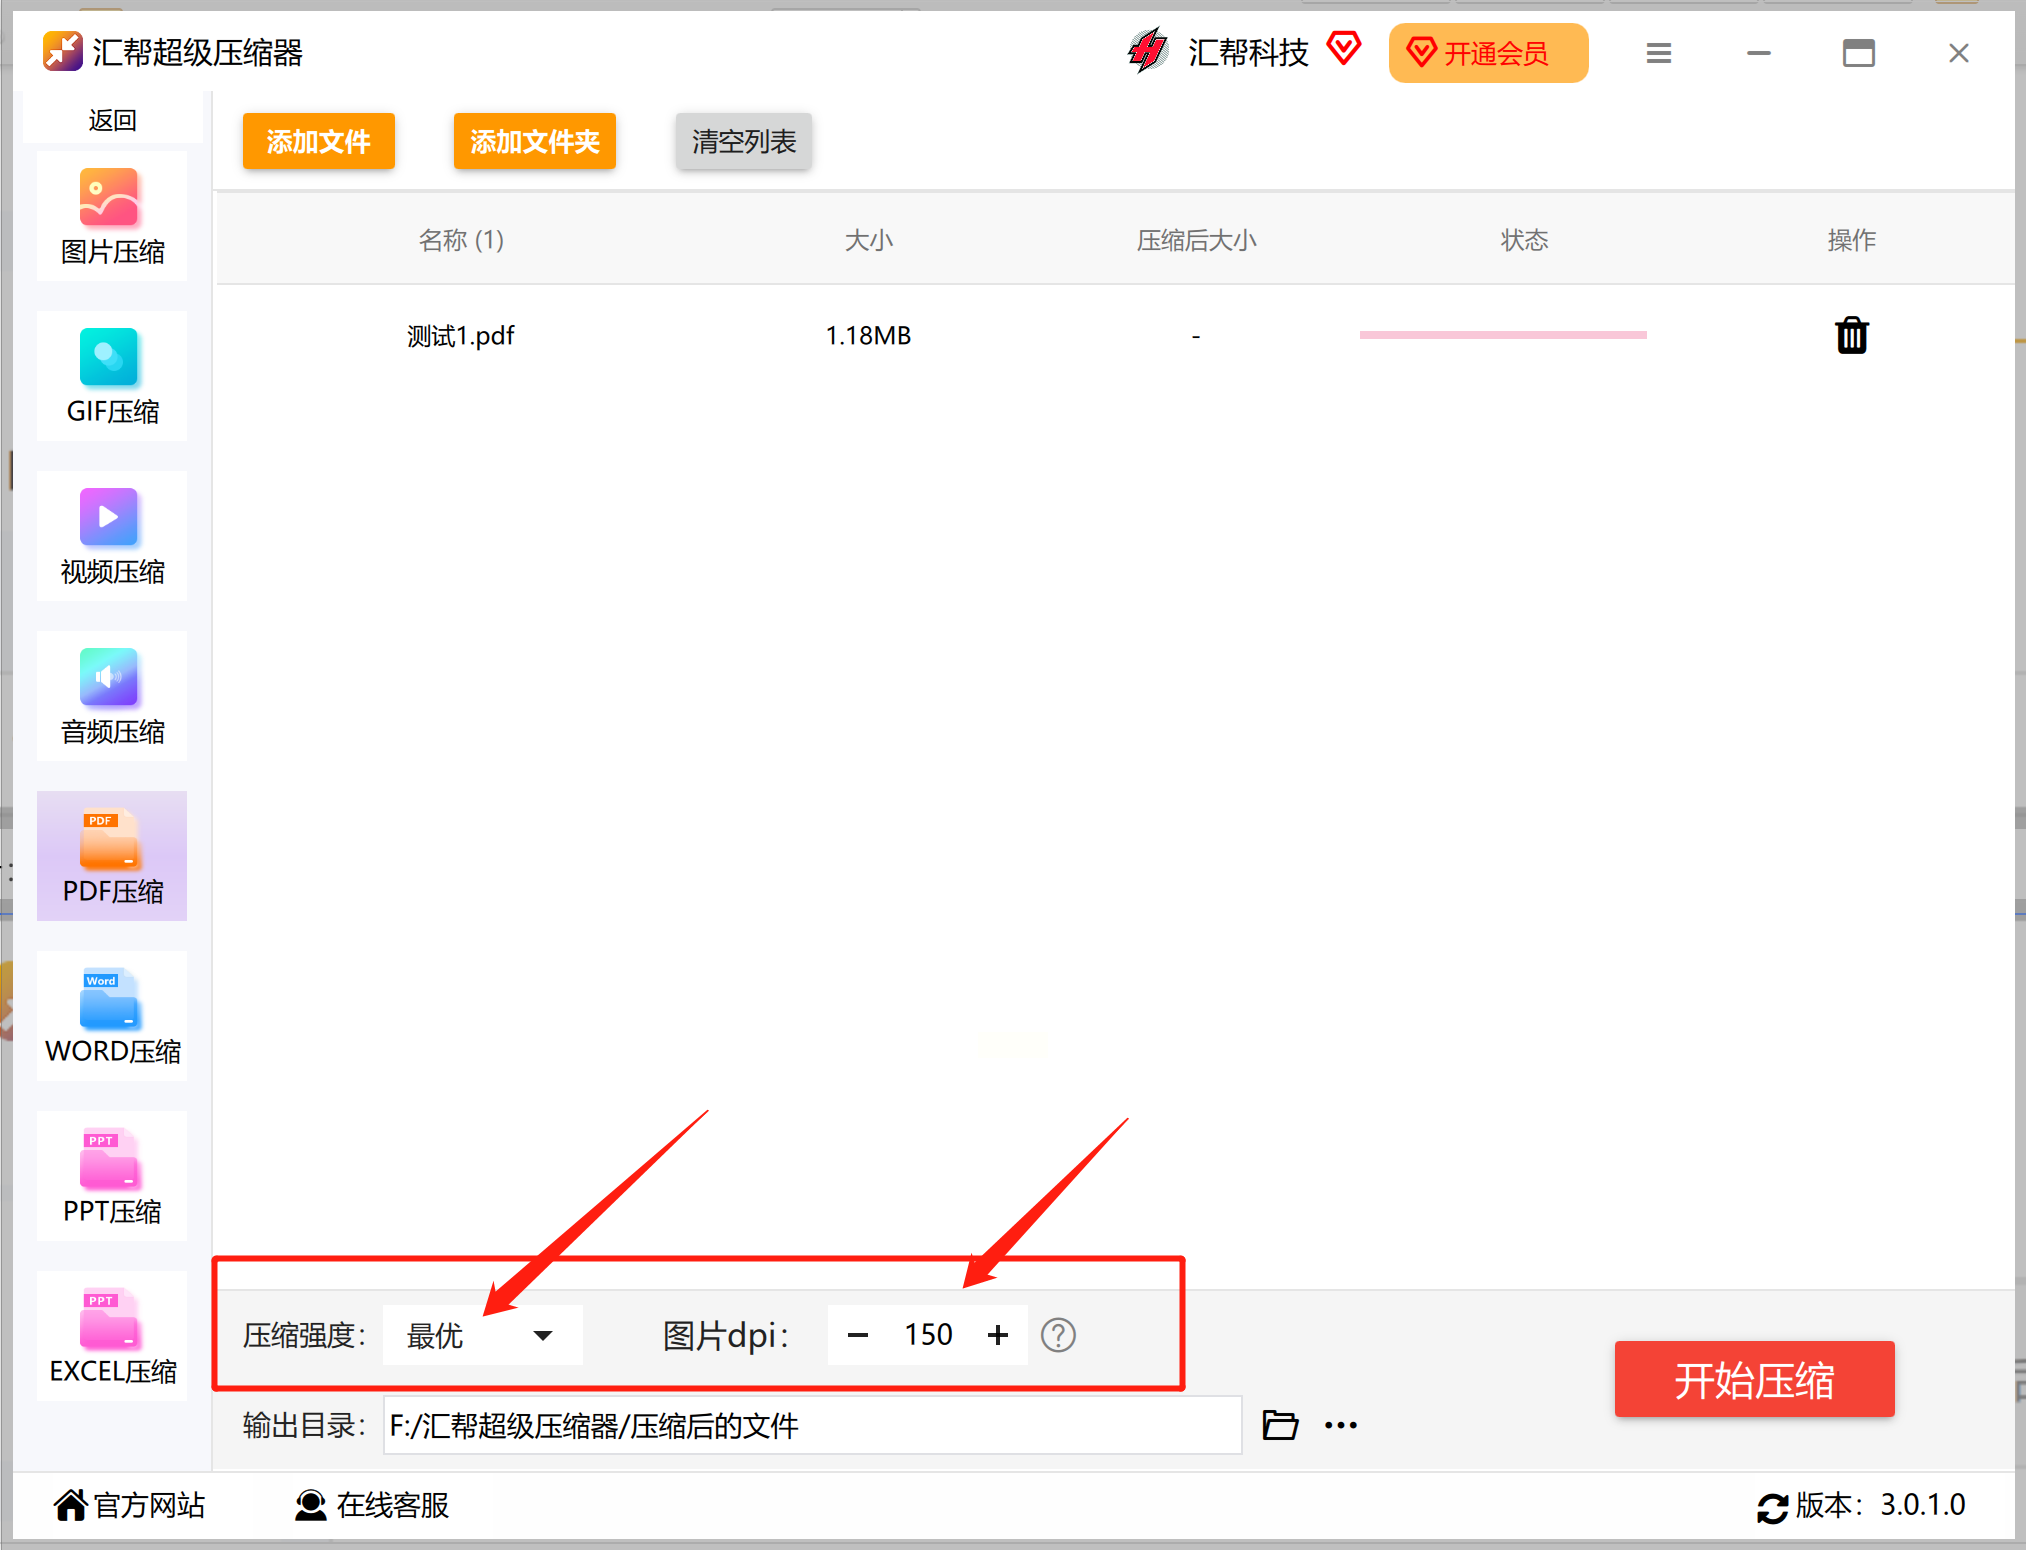Screen dimensions: 2026x1550
Task: Browse output folder with folder icon
Action: click(1279, 1425)
